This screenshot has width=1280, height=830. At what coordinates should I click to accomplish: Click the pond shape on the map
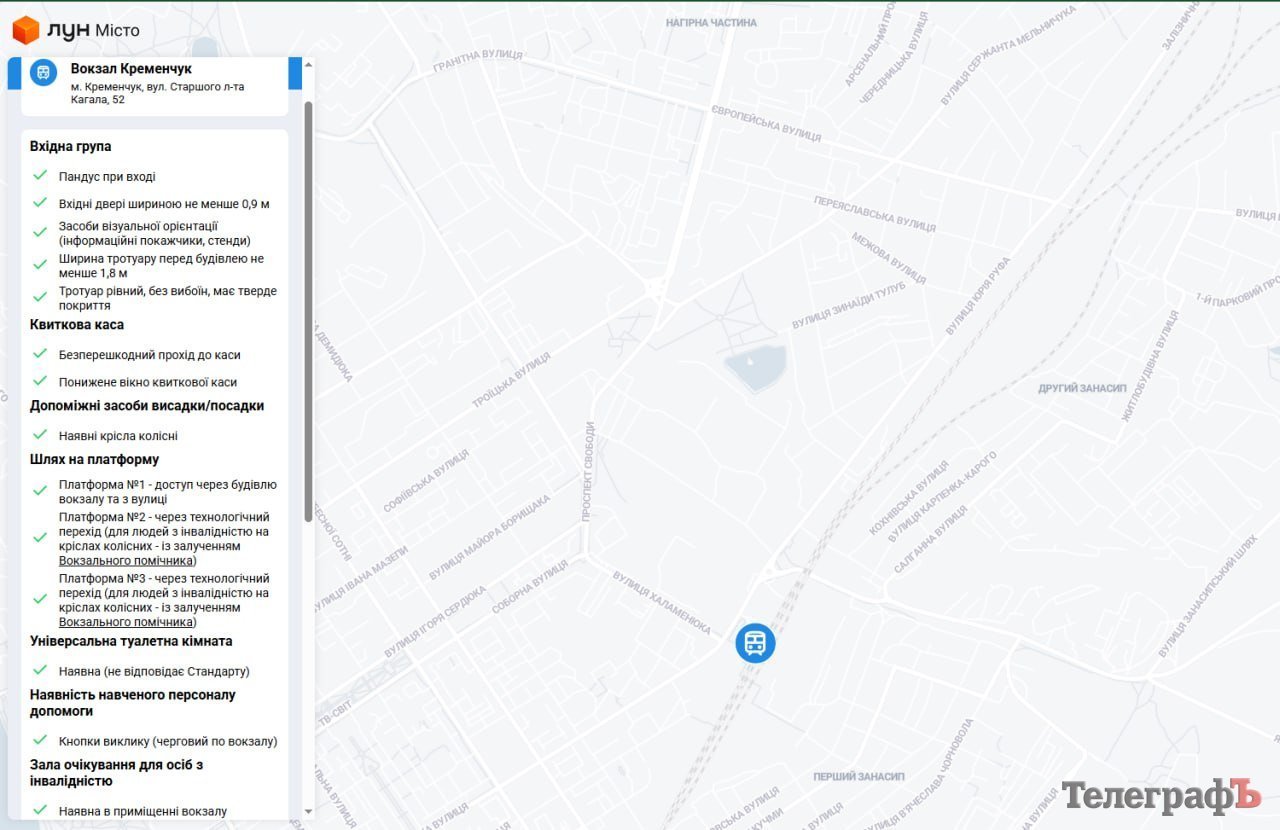pyautogui.click(x=754, y=368)
